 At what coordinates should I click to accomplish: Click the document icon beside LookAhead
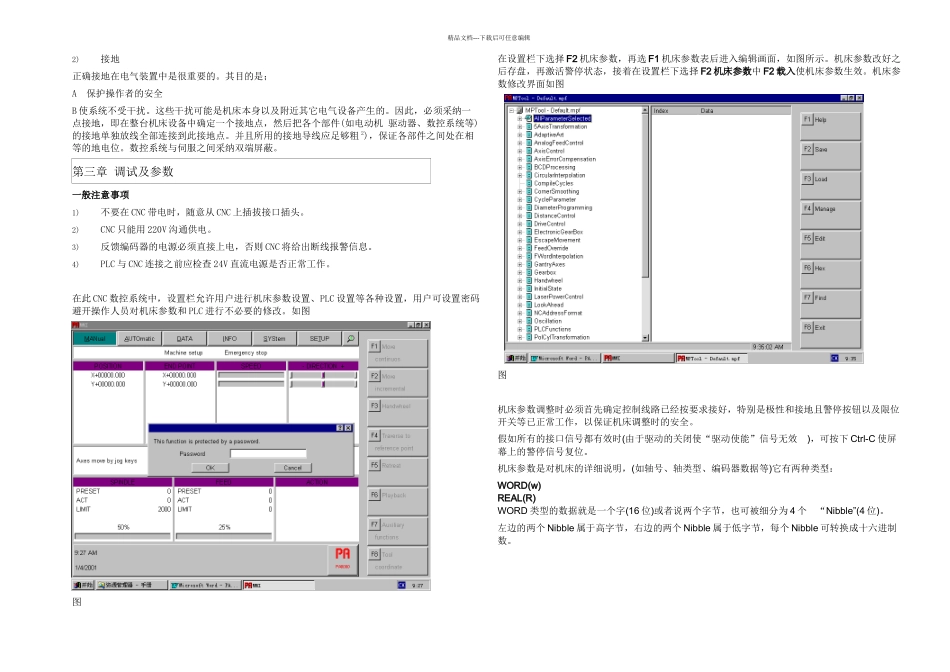tap(529, 305)
